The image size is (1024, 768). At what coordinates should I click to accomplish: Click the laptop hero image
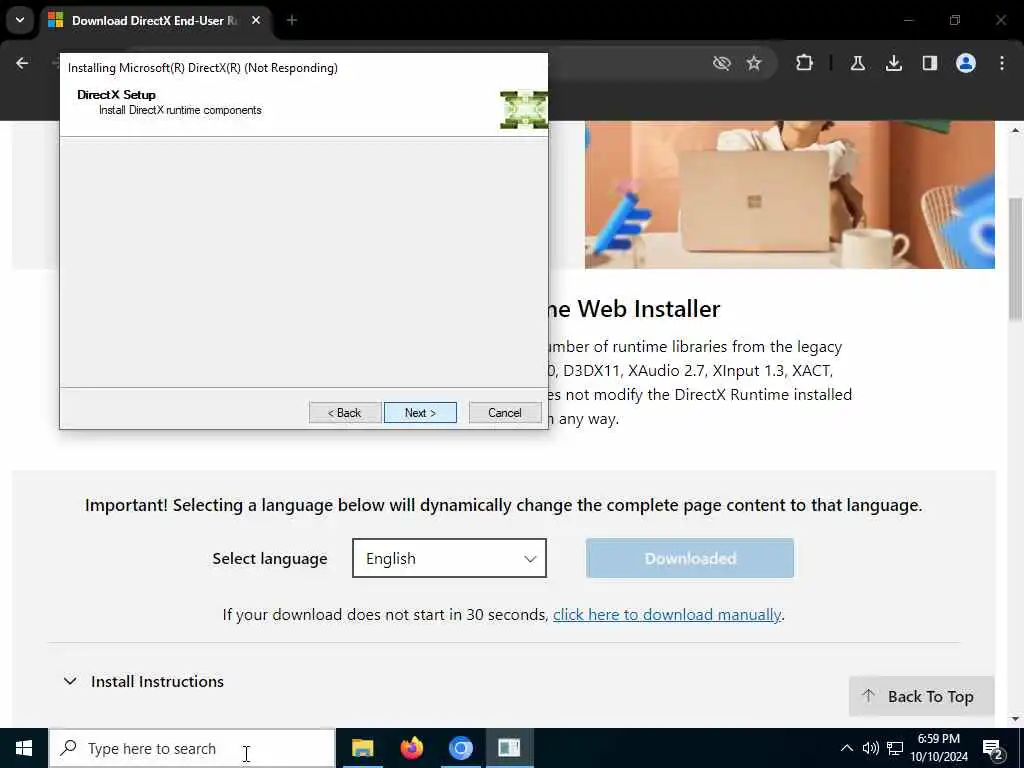click(x=790, y=195)
